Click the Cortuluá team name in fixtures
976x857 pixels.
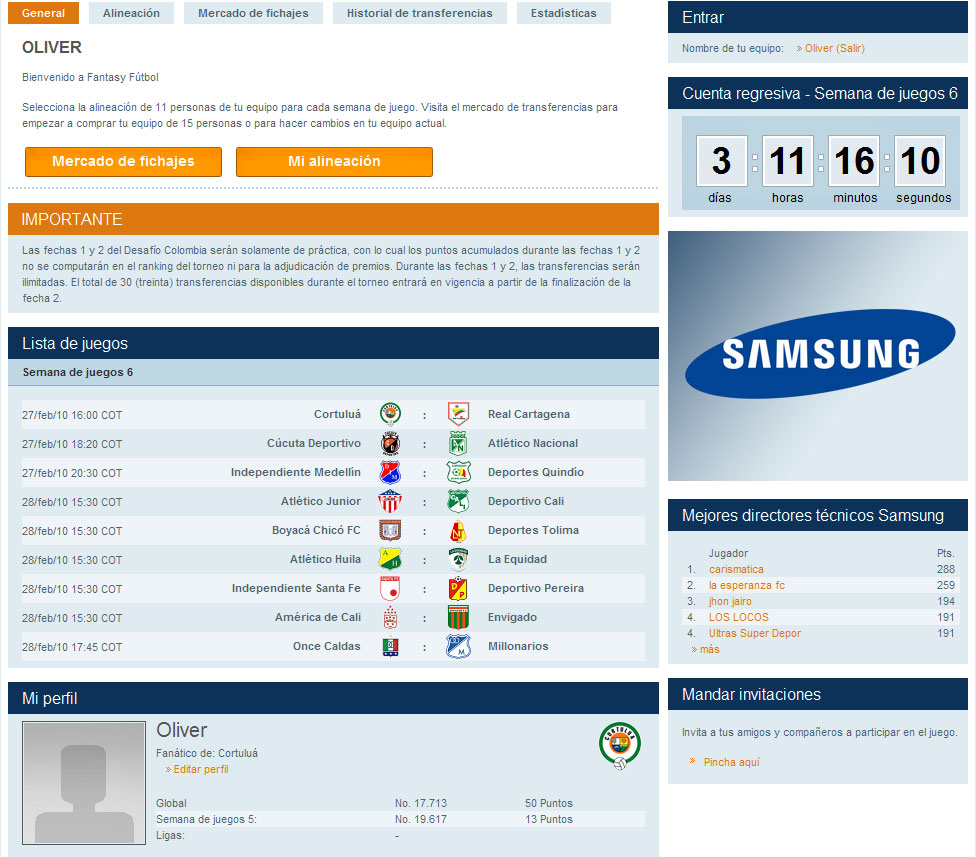pos(337,414)
